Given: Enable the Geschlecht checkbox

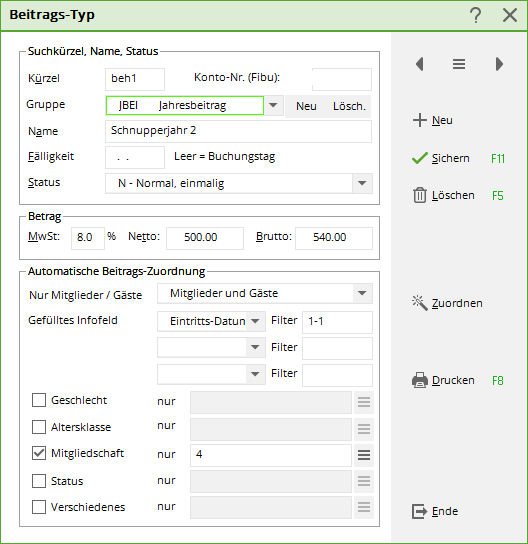Looking at the screenshot, I should (x=39, y=400).
